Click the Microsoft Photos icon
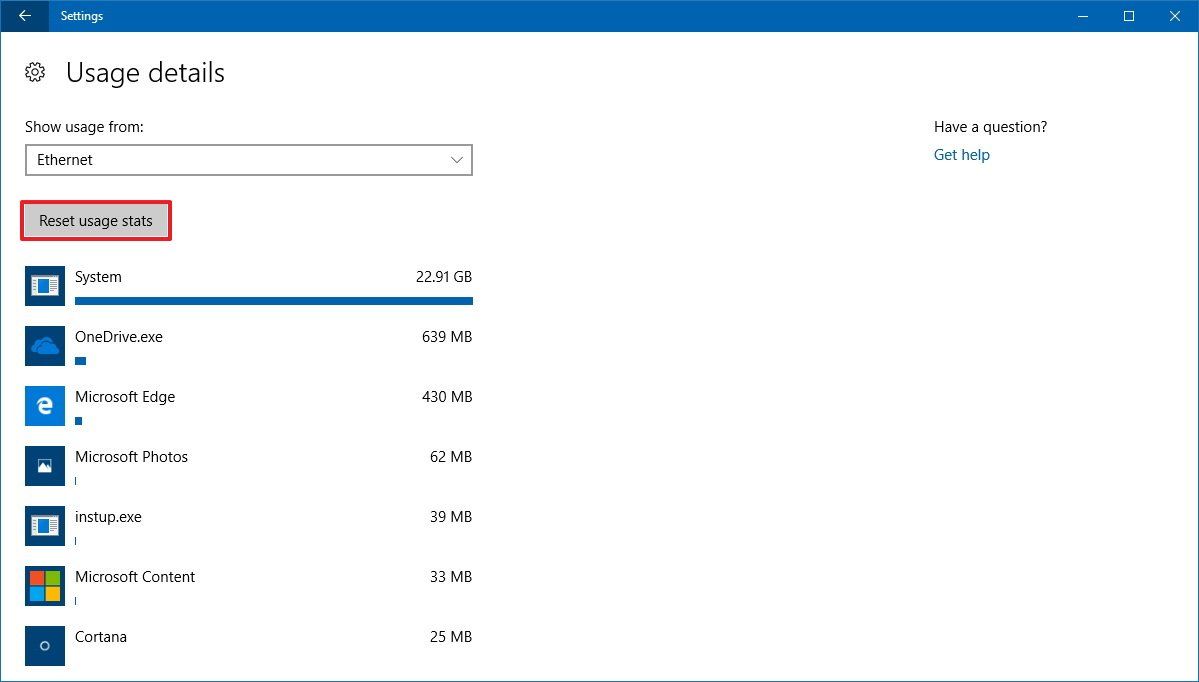This screenshot has width=1199, height=682. click(44, 466)
